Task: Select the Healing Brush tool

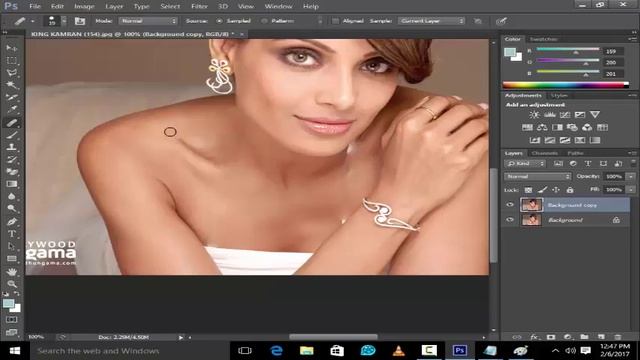Action: pyautogui.click(x=12, y=122)
